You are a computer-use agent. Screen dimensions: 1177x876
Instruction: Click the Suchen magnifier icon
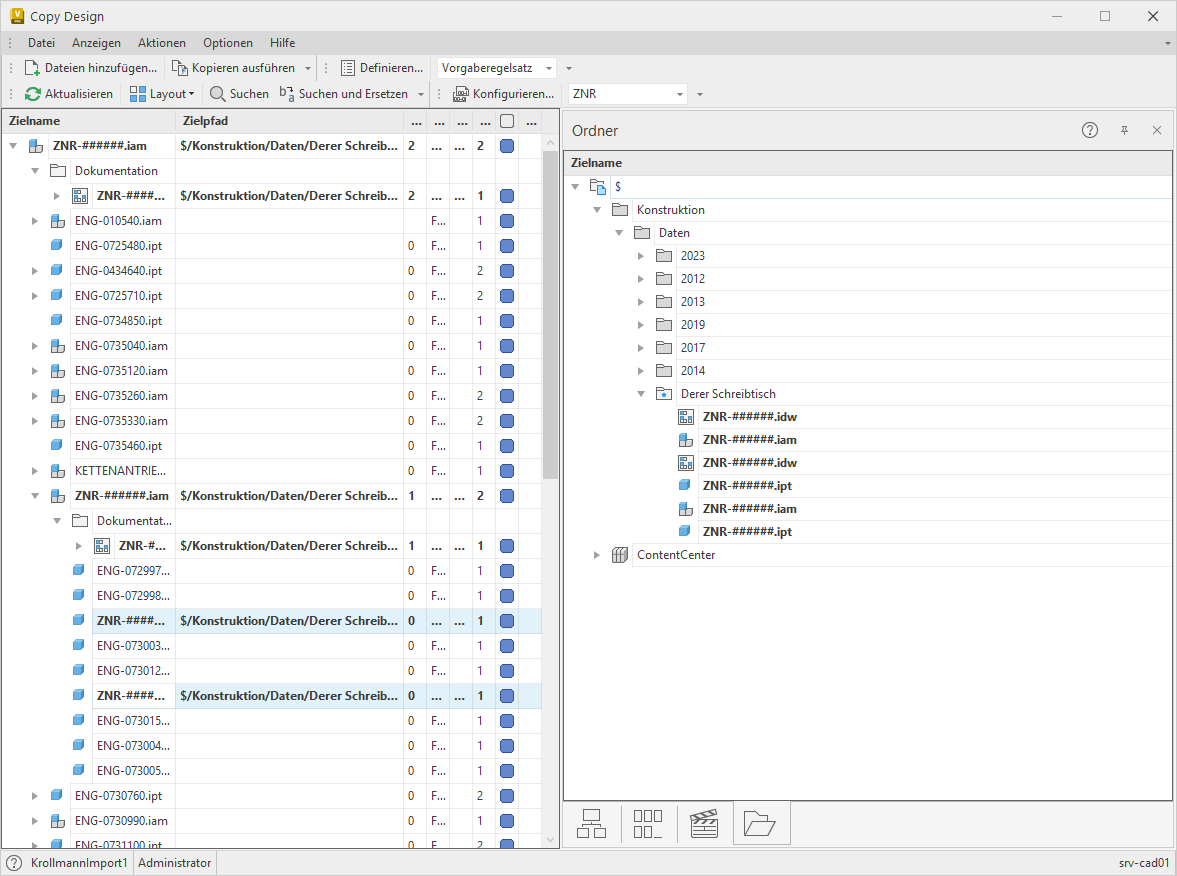point(217,94)
